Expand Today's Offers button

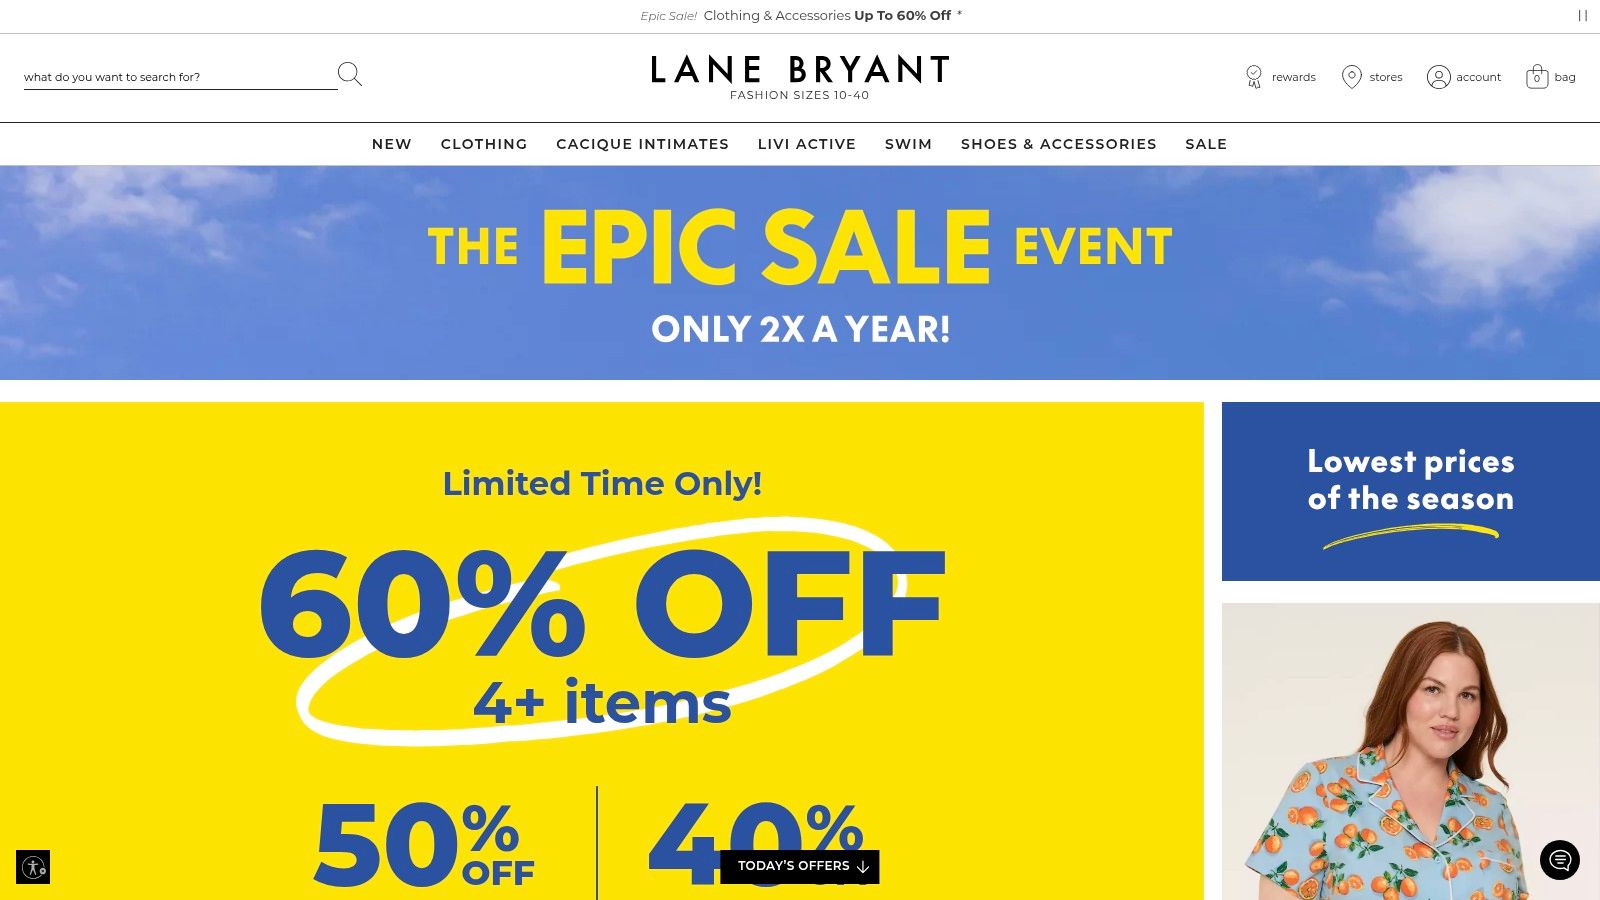pos(800,866)
